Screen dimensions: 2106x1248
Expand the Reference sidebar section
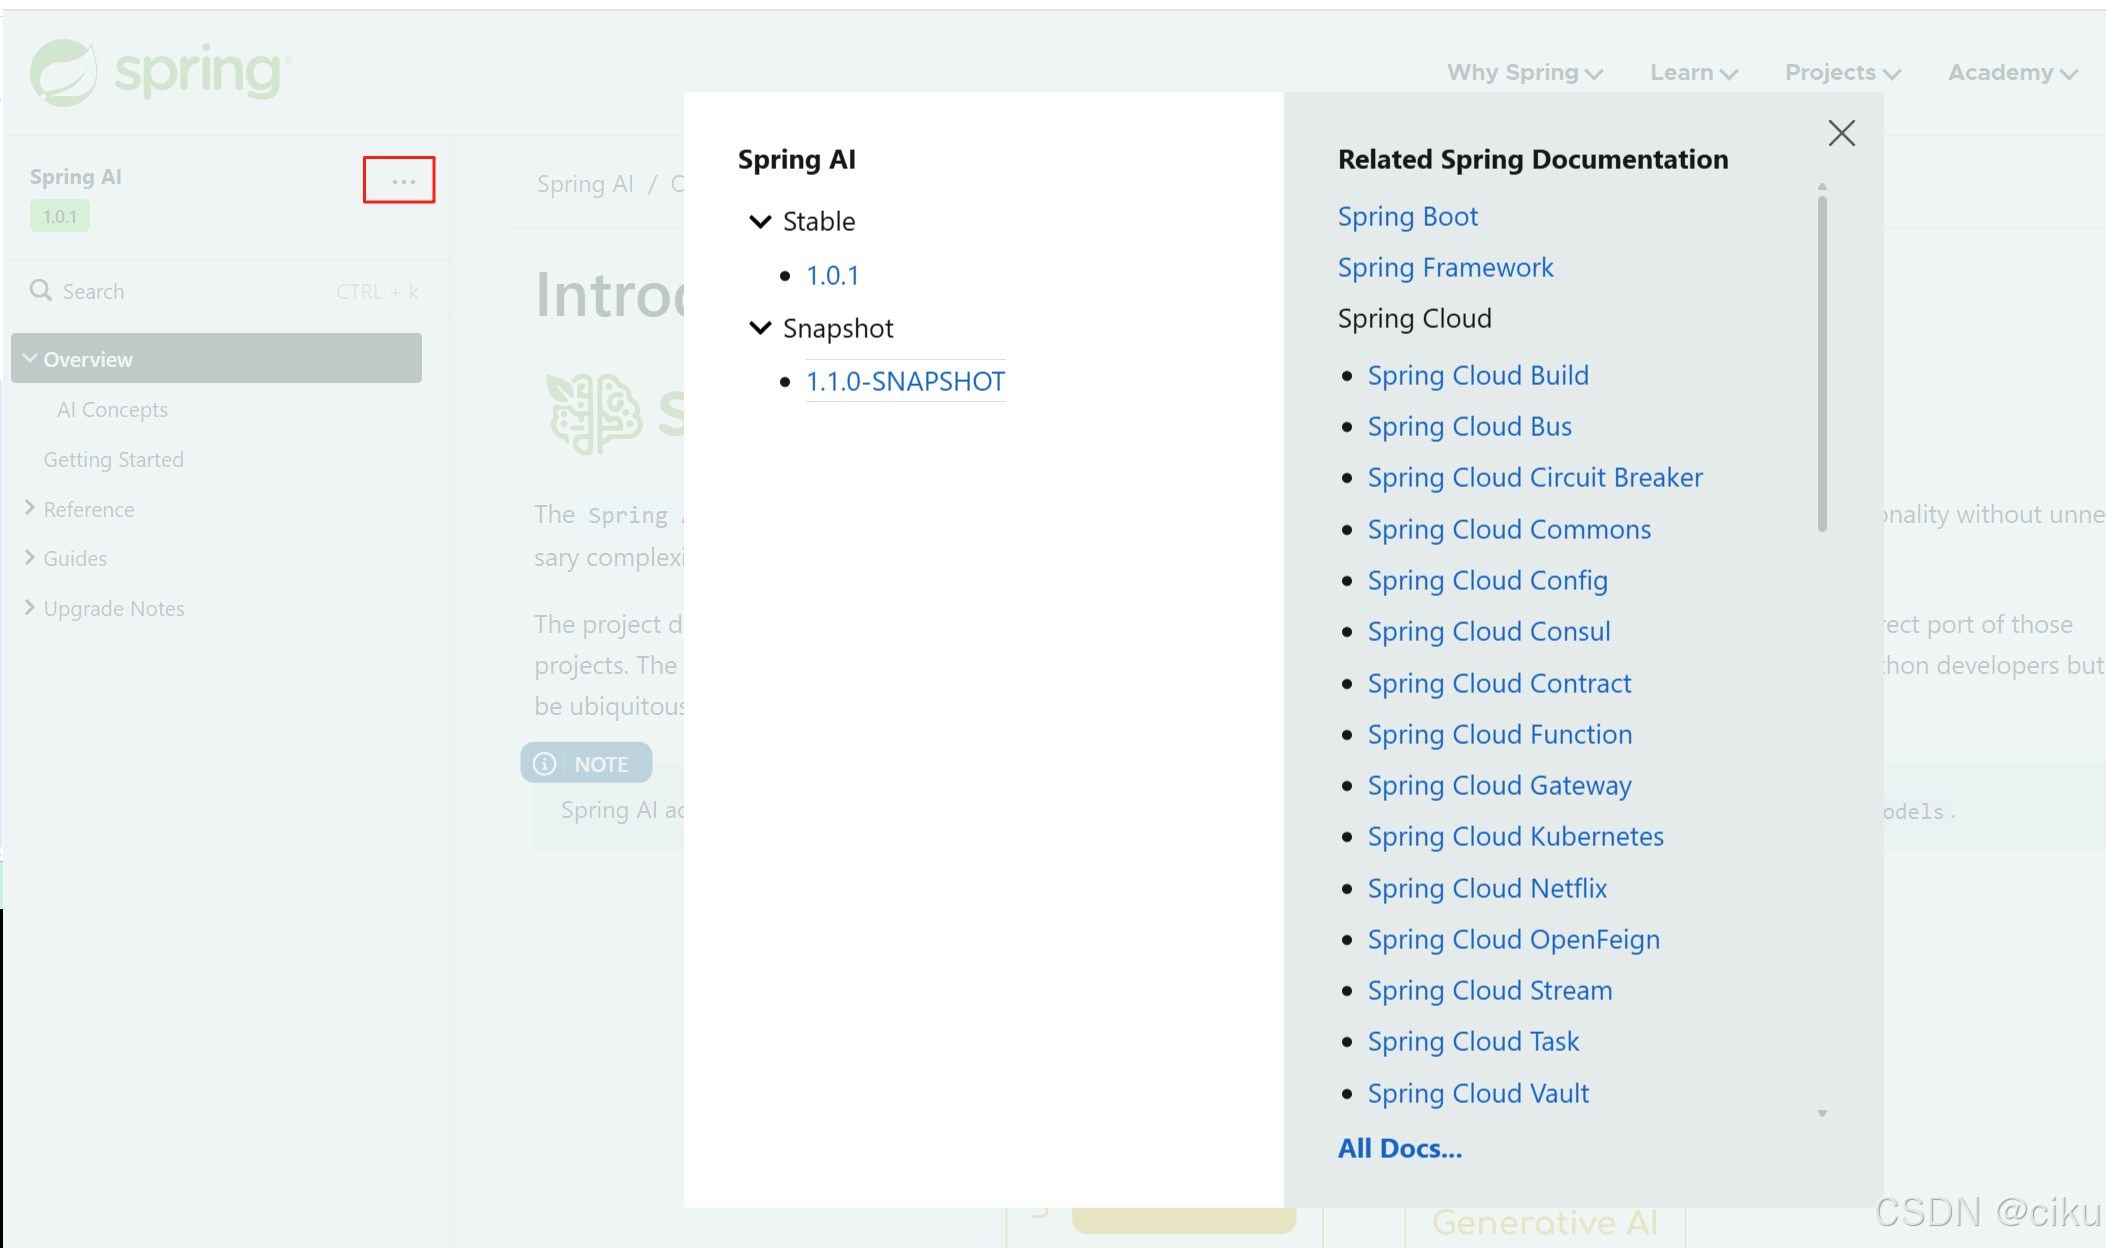(30, 508)
